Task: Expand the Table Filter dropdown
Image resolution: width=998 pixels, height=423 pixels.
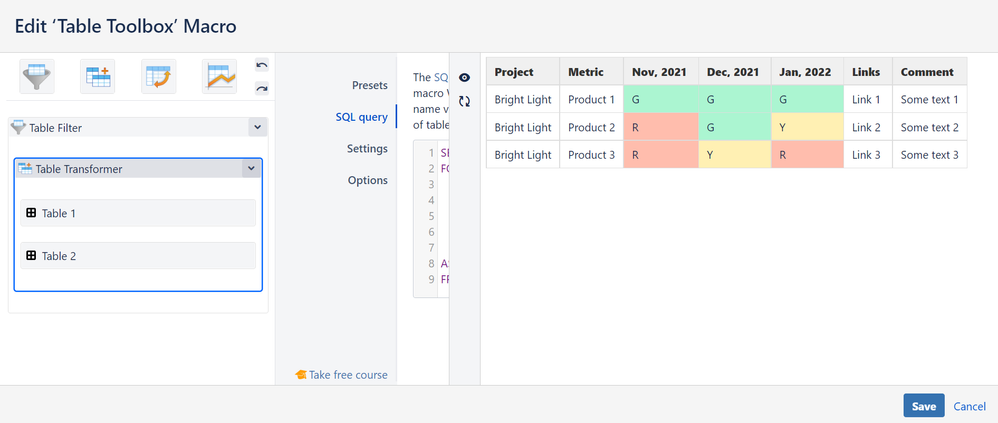Action: [x=257, y=128]
